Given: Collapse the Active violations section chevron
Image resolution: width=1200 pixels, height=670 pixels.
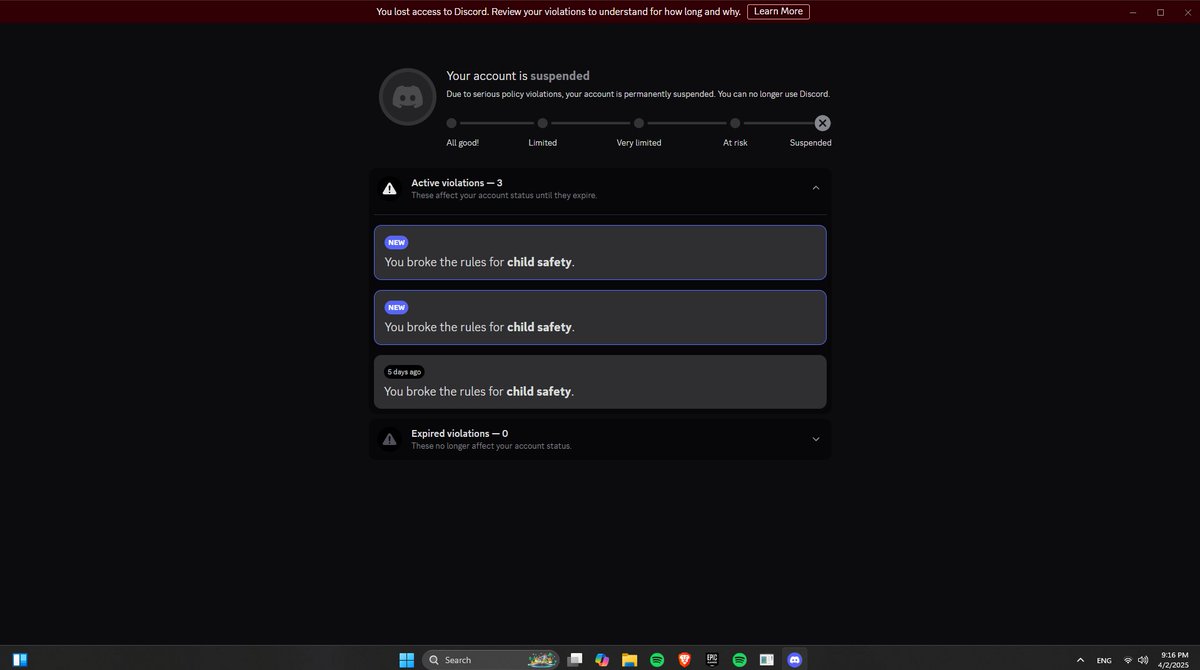Looking at the screenshot, I should coord(815,188).
